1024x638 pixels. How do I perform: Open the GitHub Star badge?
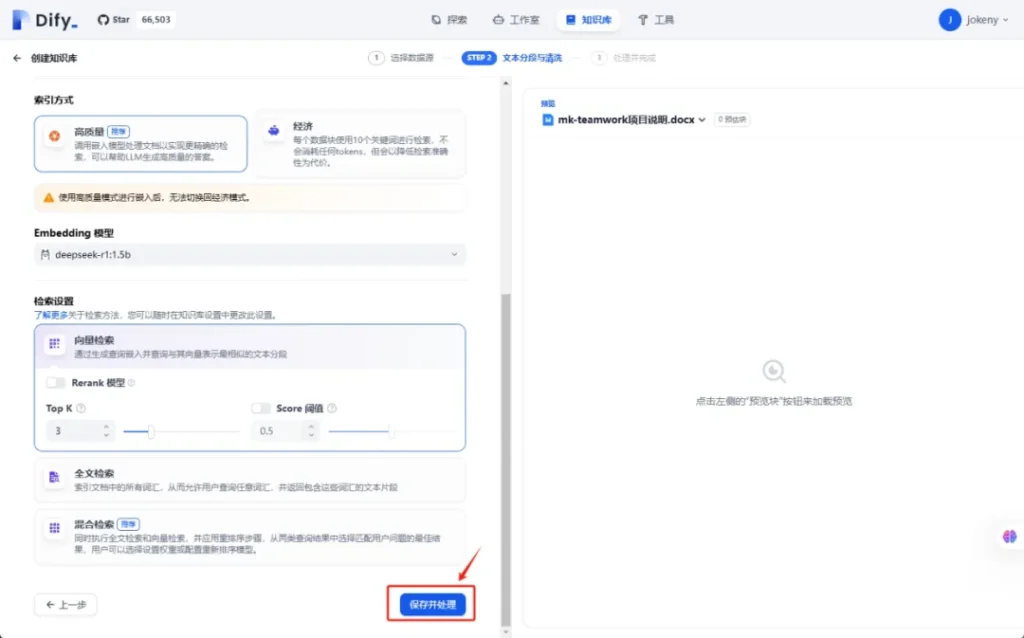pyautogui.click(x=136, y=20)
